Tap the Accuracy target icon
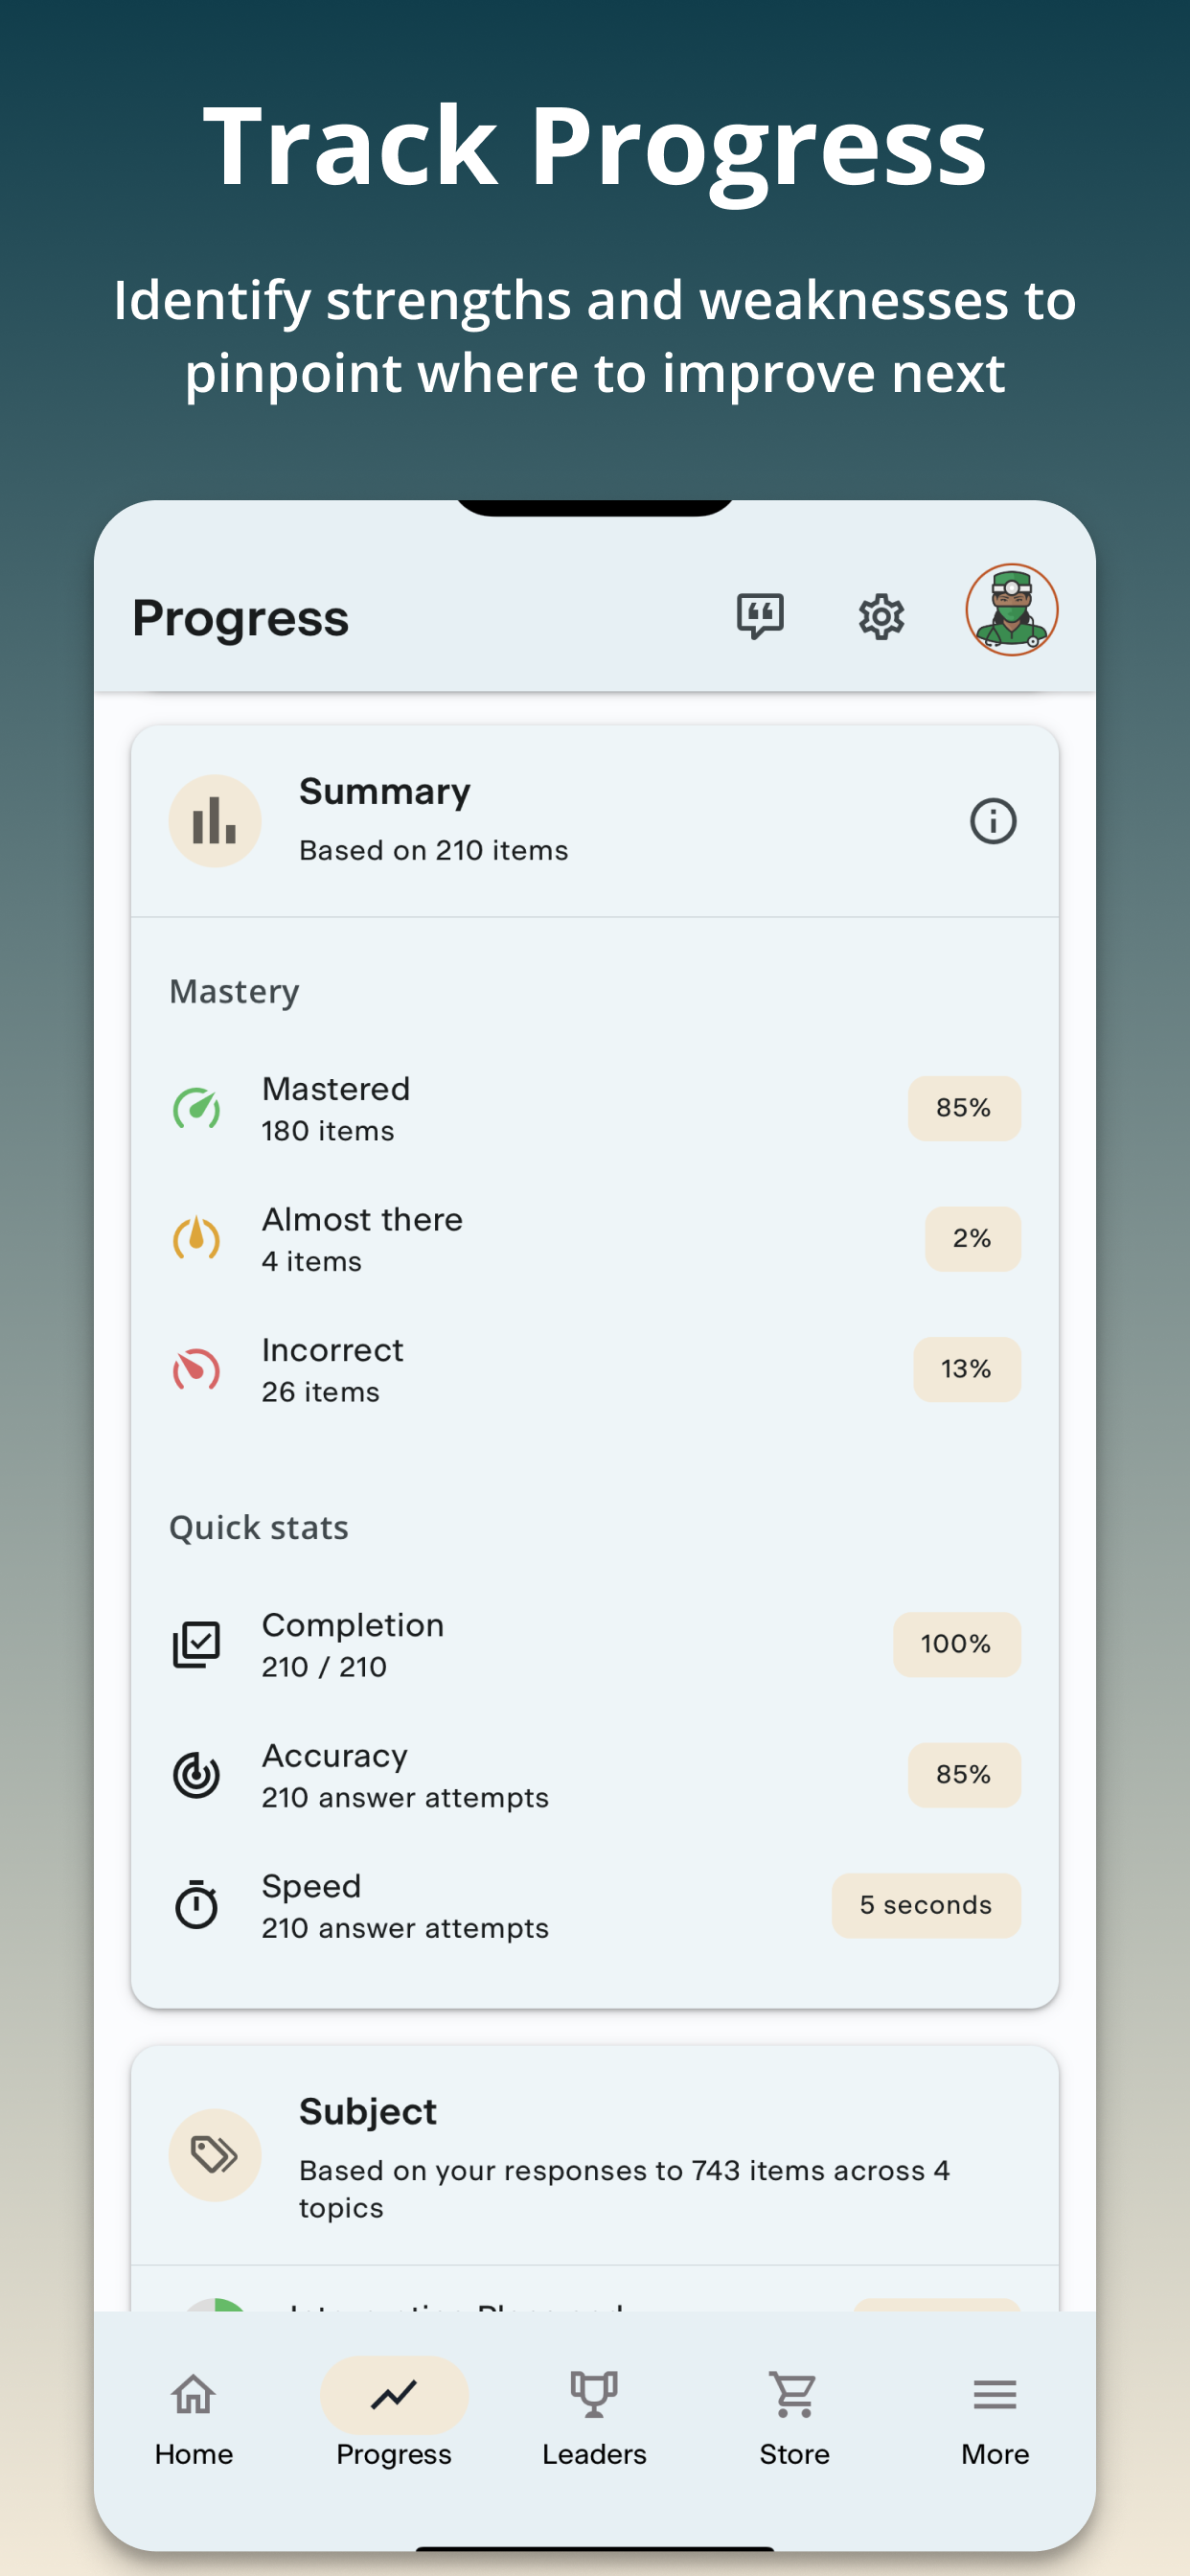Viewport: 1190px width, 2576px height. pyautogui.click(x=197, y=1775)
